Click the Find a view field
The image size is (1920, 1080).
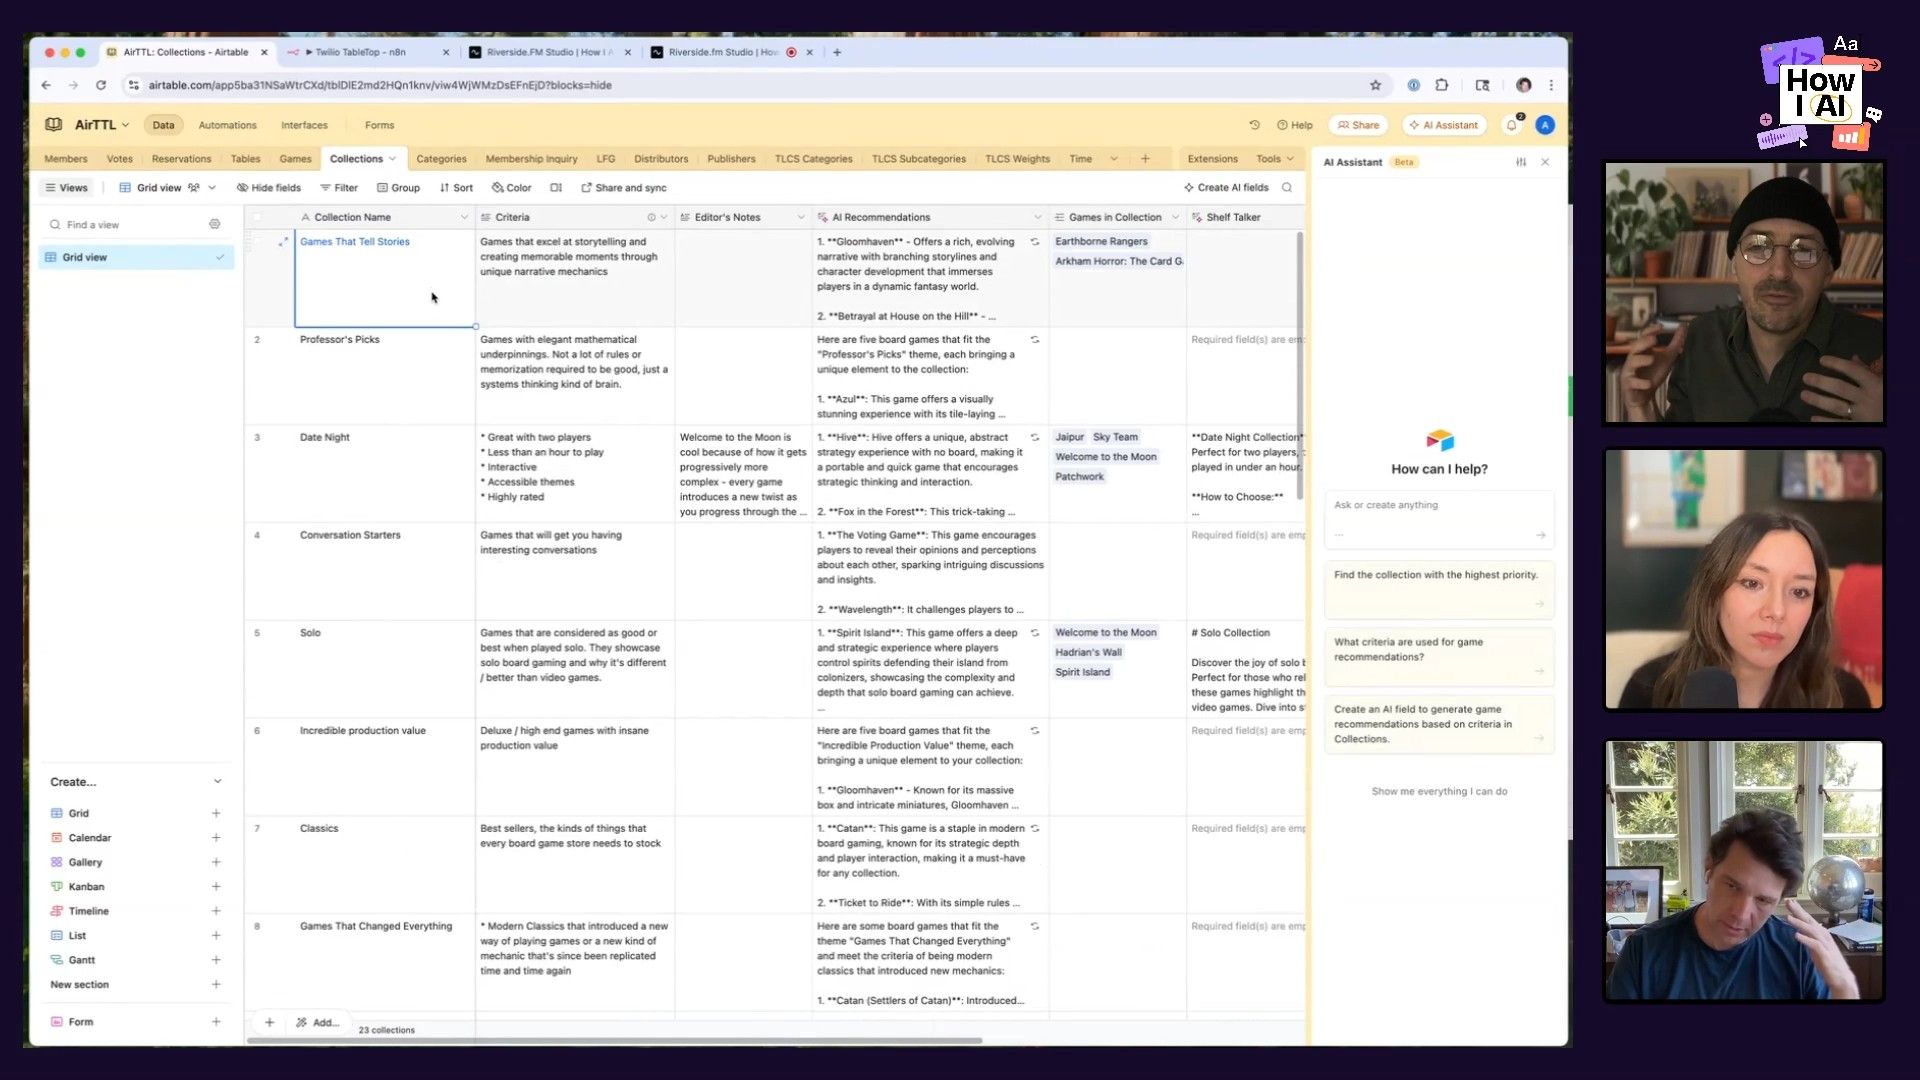click(x=126, y=225)
